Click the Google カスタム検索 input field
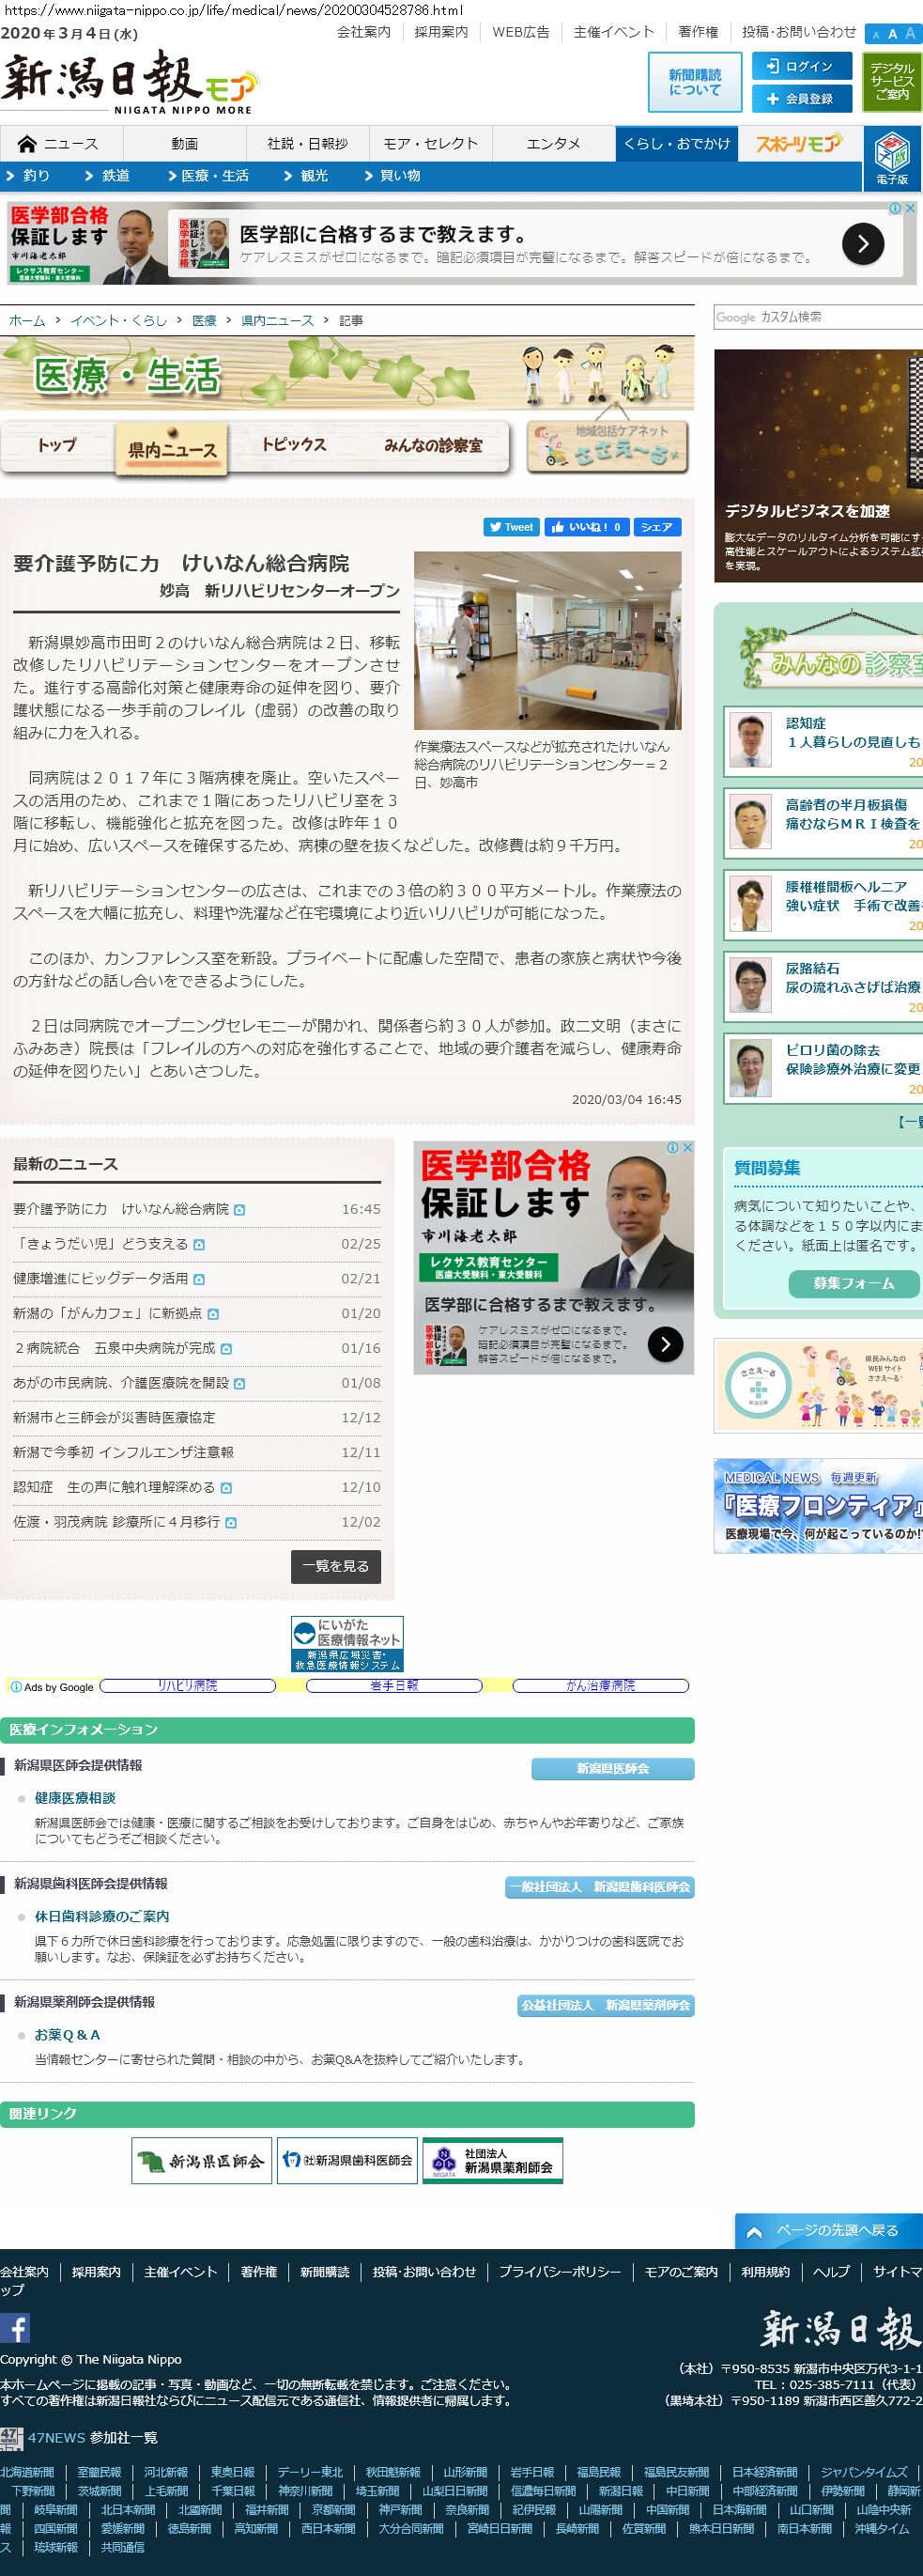 (x=818, y=317)
